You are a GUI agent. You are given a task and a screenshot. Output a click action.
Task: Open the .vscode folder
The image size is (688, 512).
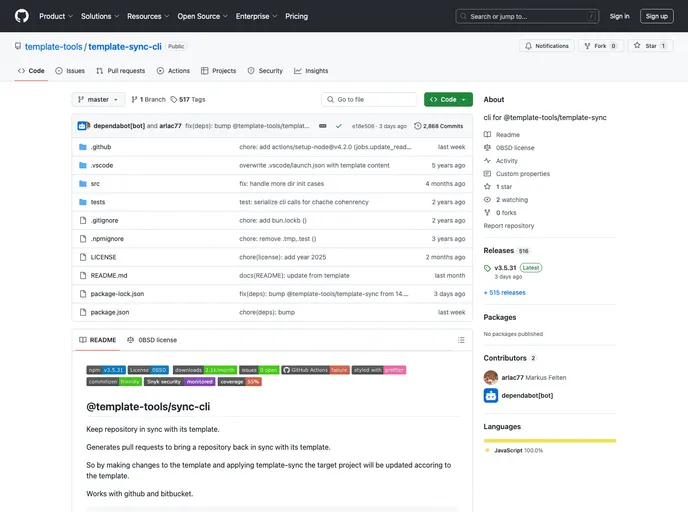(102, 165)
